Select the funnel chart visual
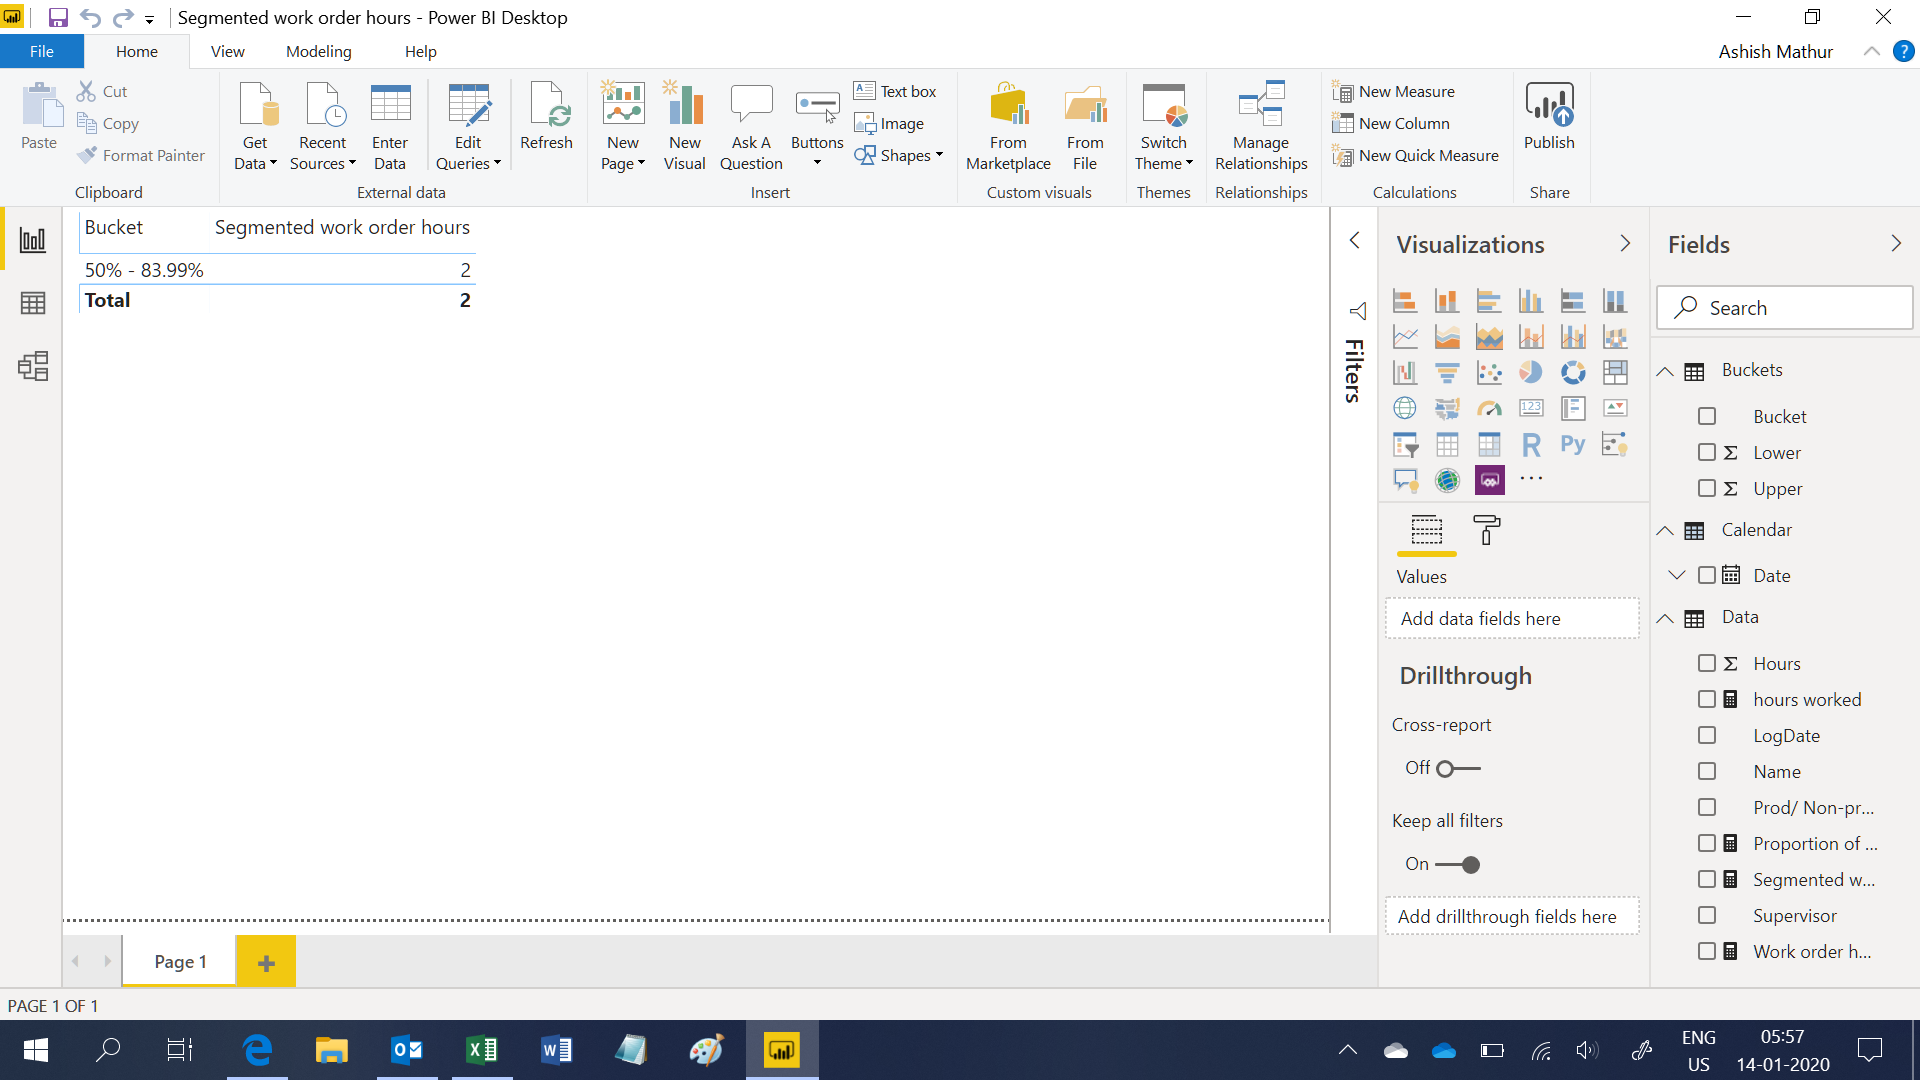 point(1447,372)
